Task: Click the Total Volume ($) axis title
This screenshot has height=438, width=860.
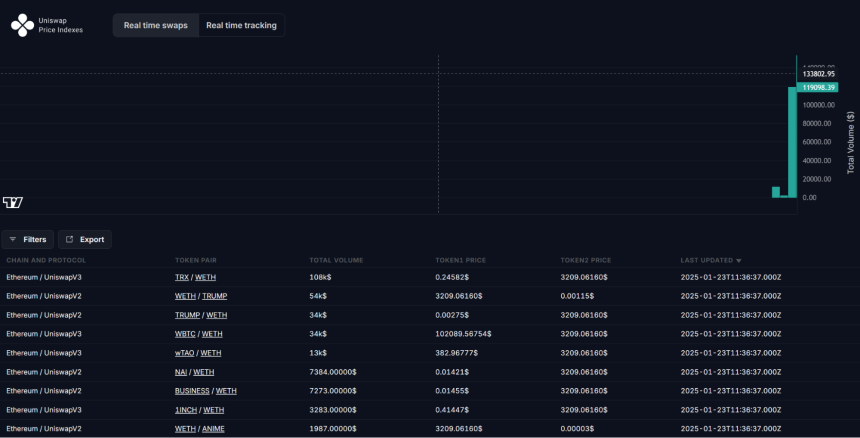Action: [x=851, y=143]
